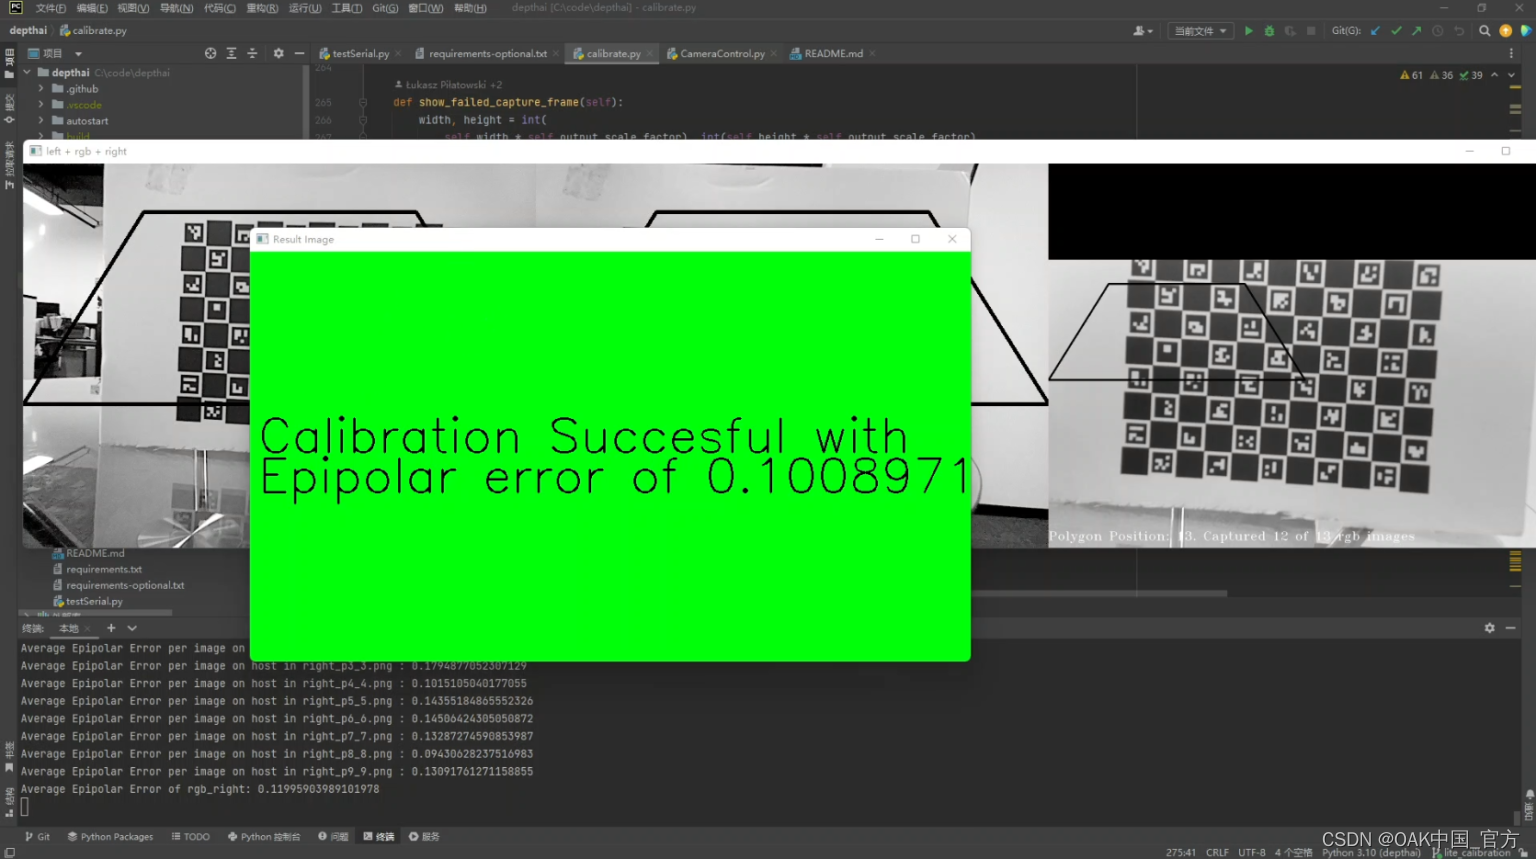Open terminal panel gear settings
The image size is (1536, 859).
pyautogui.click(x=1489, y=628)
